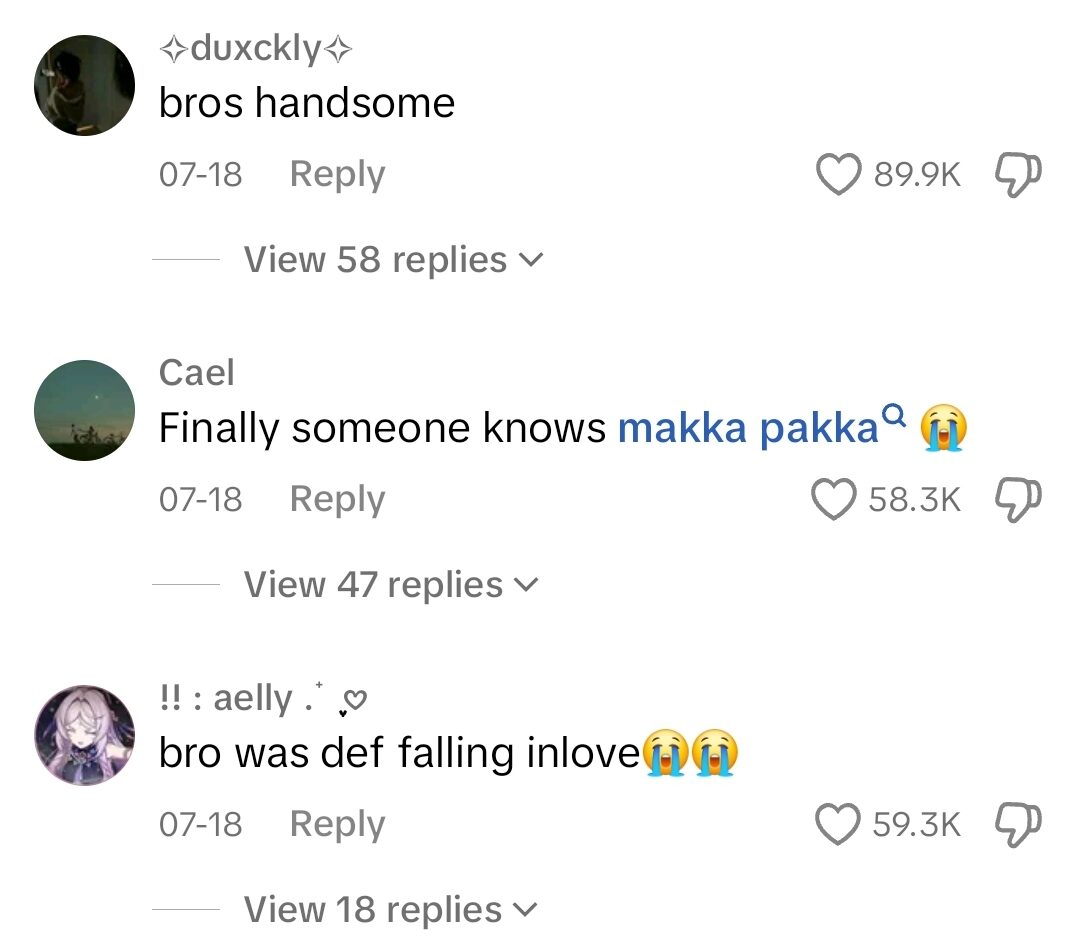The image size is (1080, 950).
Task: Reply to Cael's comment
Action: point(336,499)
